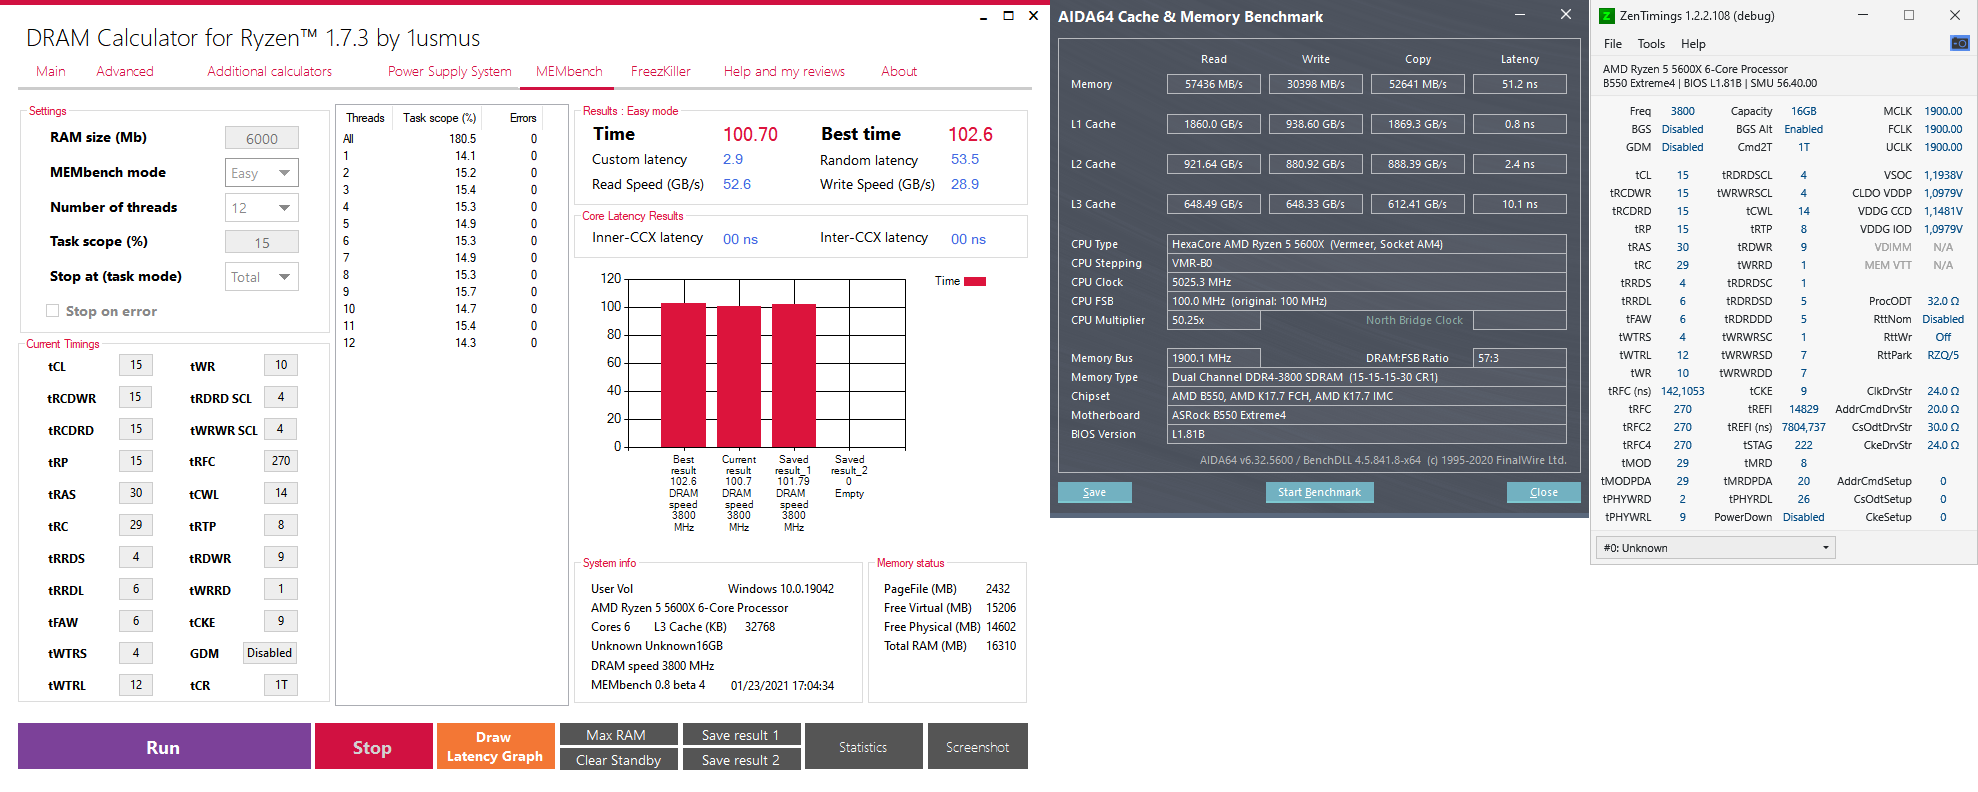Click the Random latency value 53.5

pos(965,159)
